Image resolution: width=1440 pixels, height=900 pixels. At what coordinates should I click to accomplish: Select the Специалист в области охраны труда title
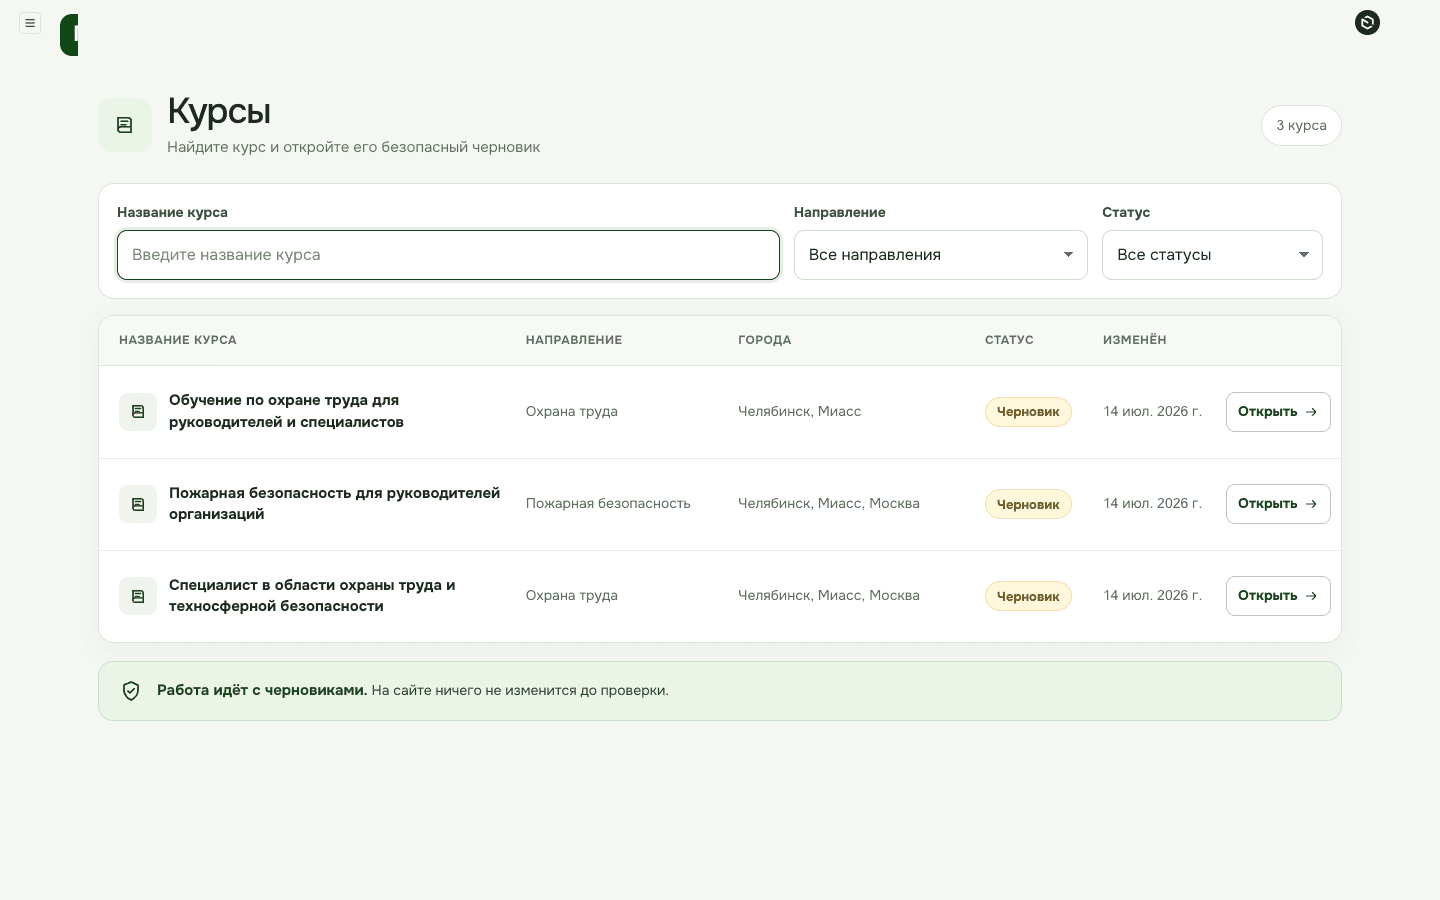coord(312,595)
